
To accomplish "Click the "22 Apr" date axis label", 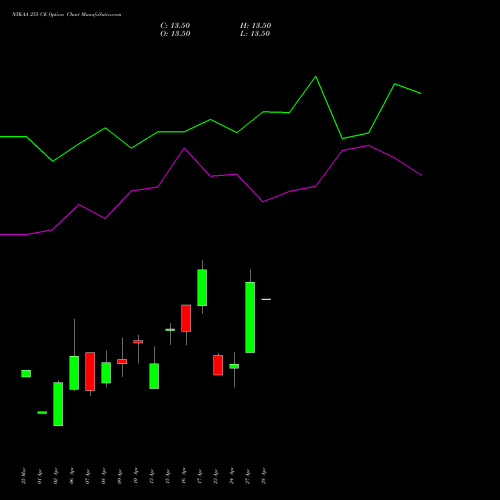I will coord(216,476).
